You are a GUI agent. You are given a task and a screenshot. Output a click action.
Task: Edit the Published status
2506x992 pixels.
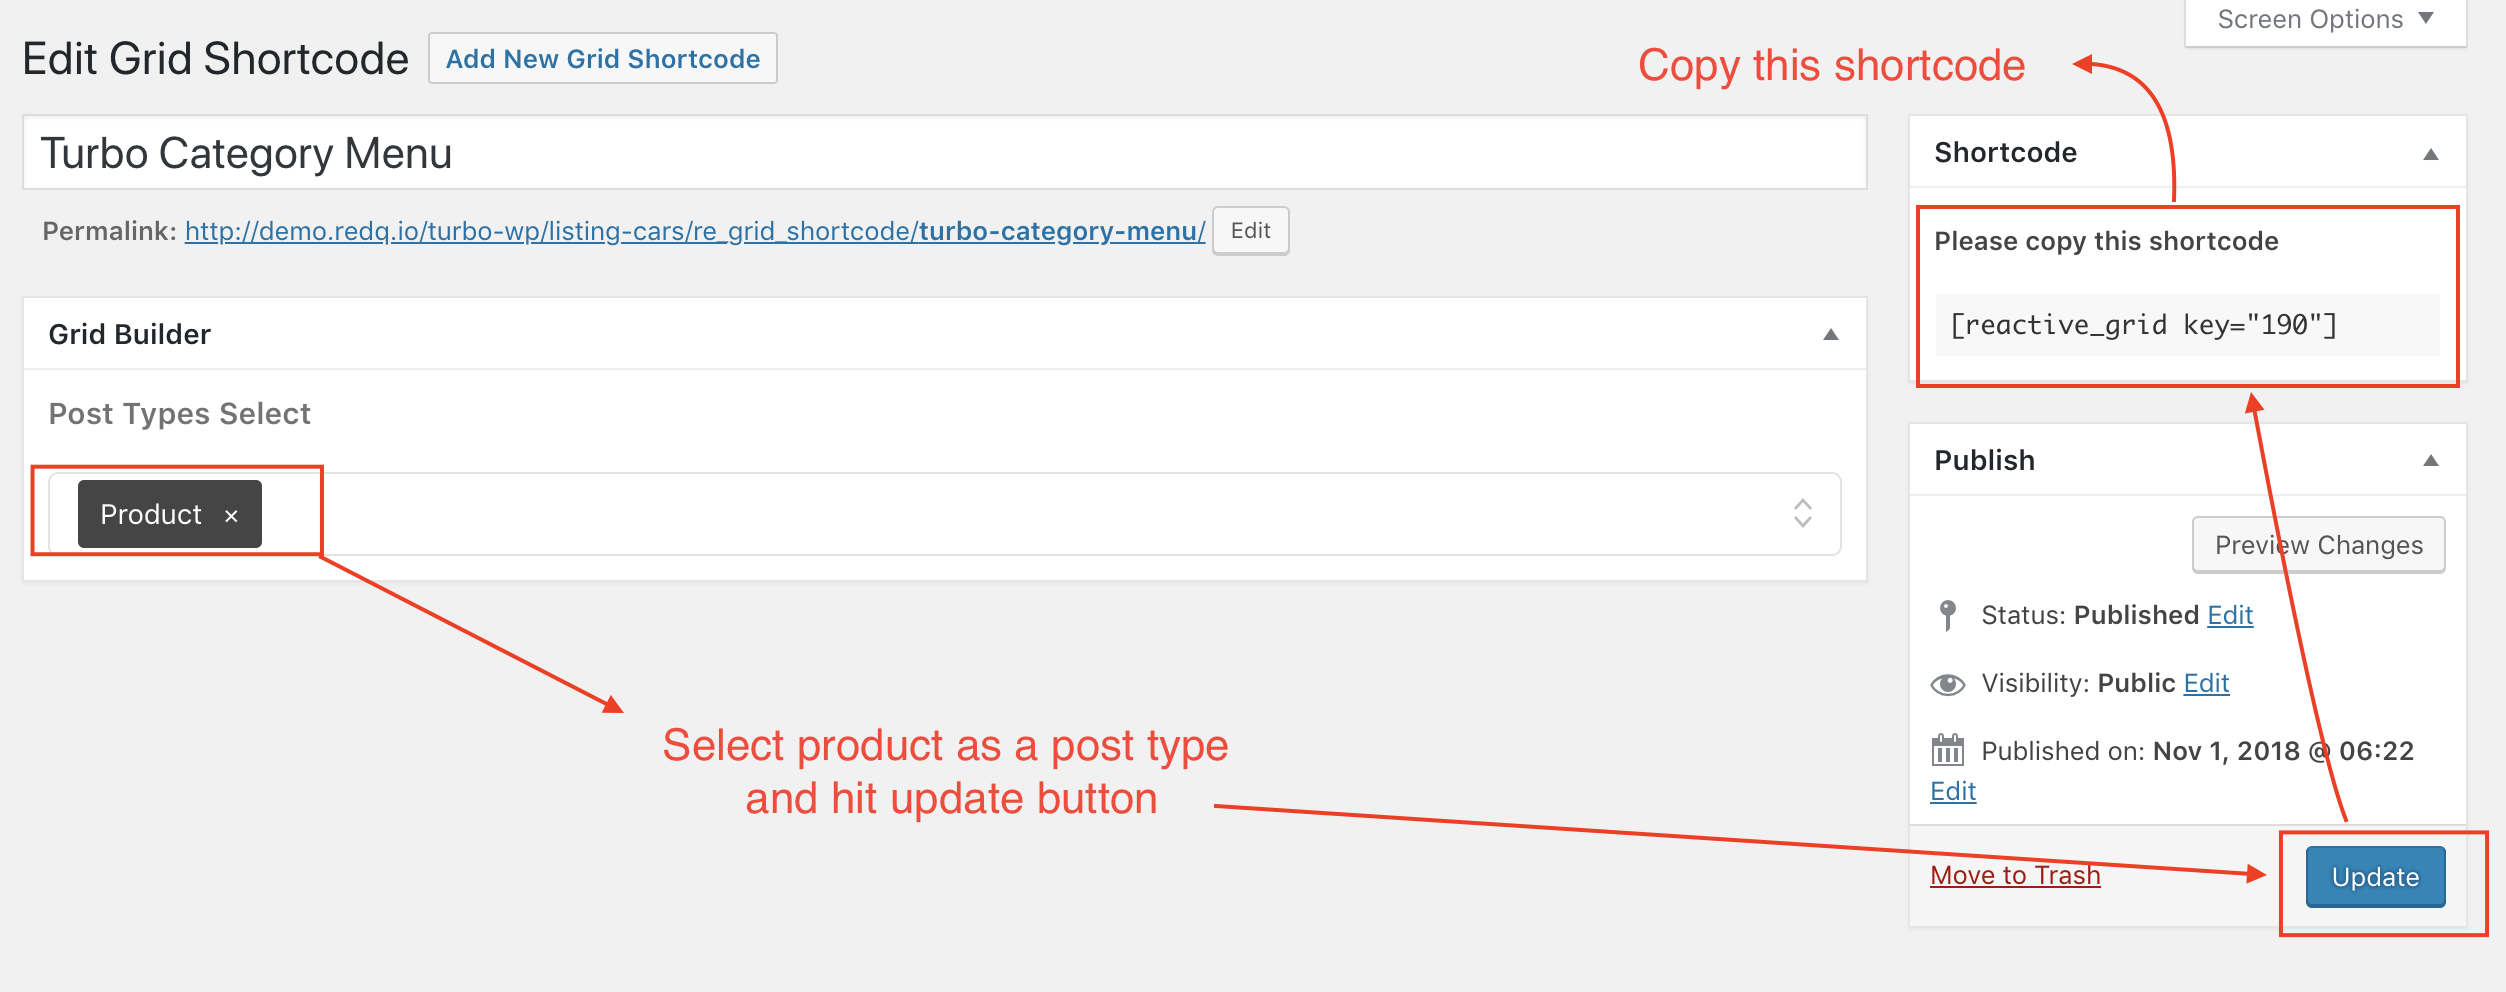tap(2230, 615)
